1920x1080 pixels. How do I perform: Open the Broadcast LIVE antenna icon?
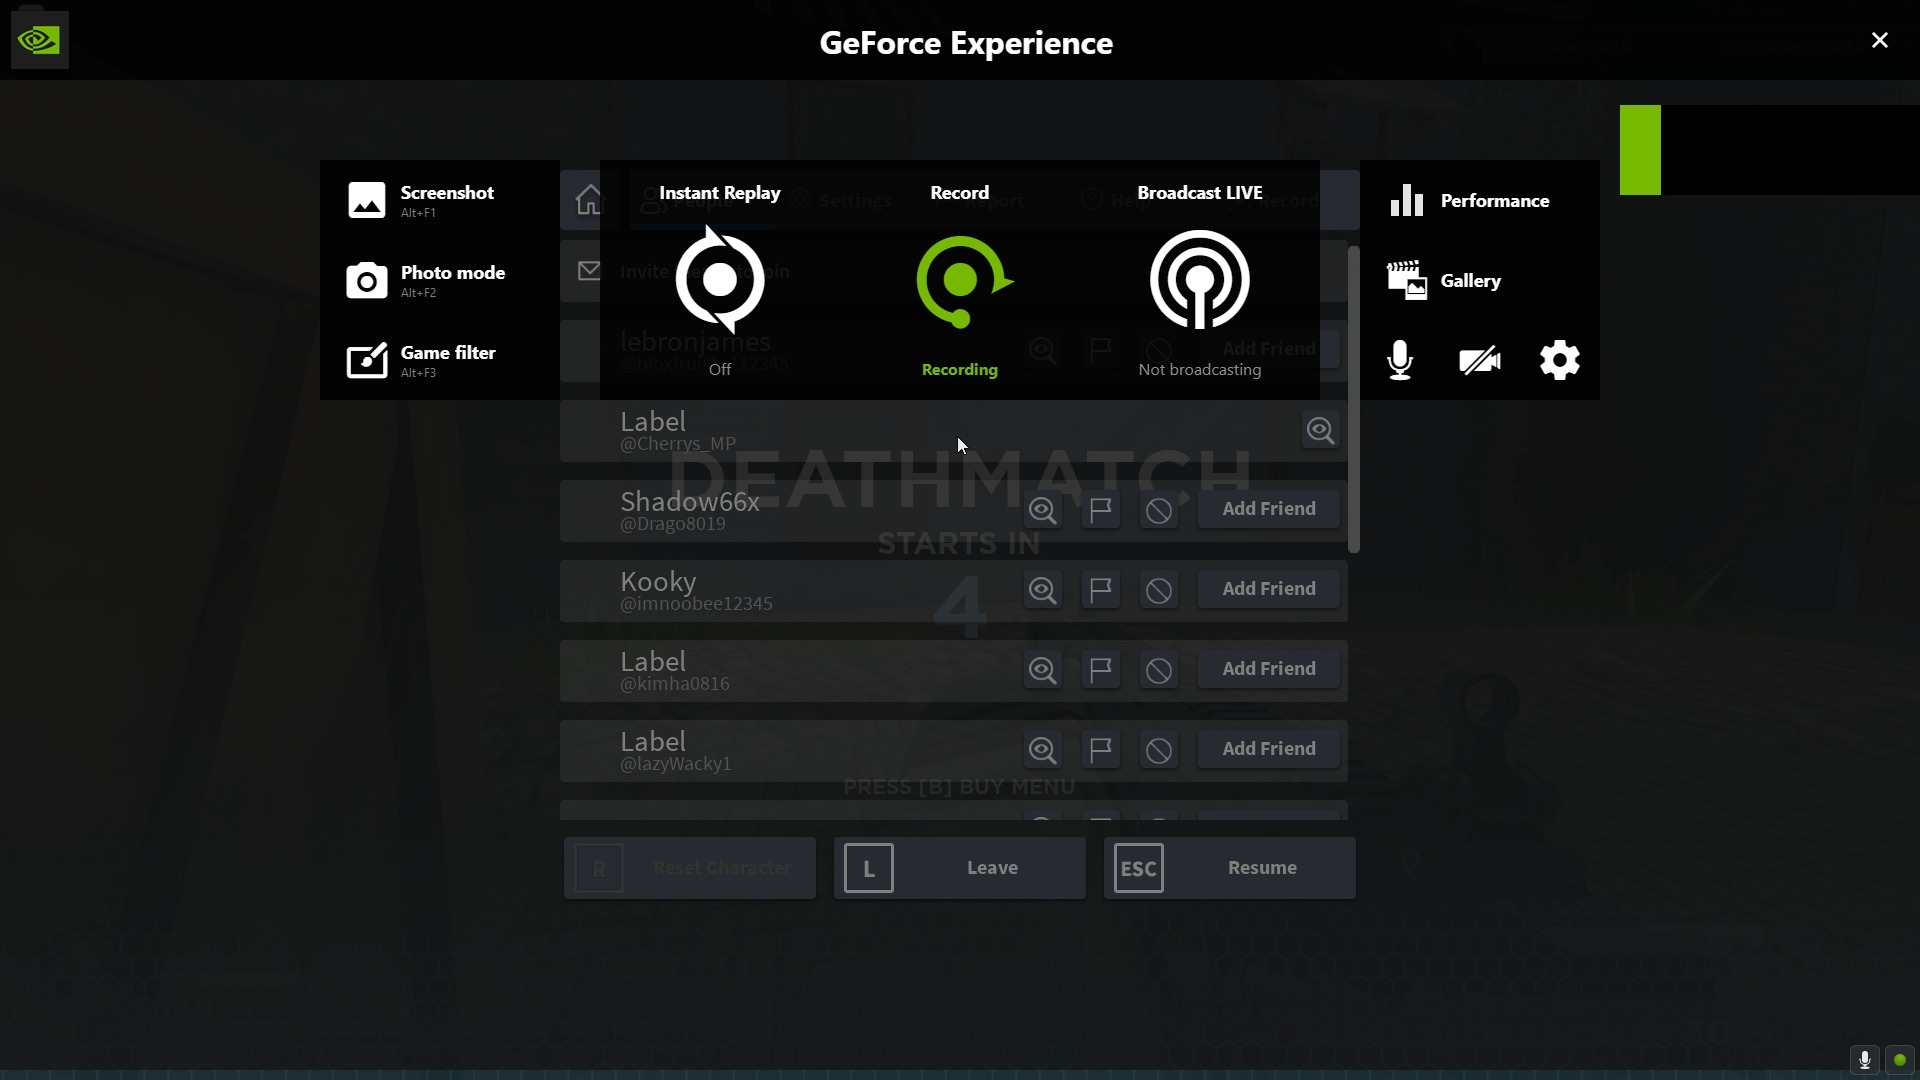1200,280
